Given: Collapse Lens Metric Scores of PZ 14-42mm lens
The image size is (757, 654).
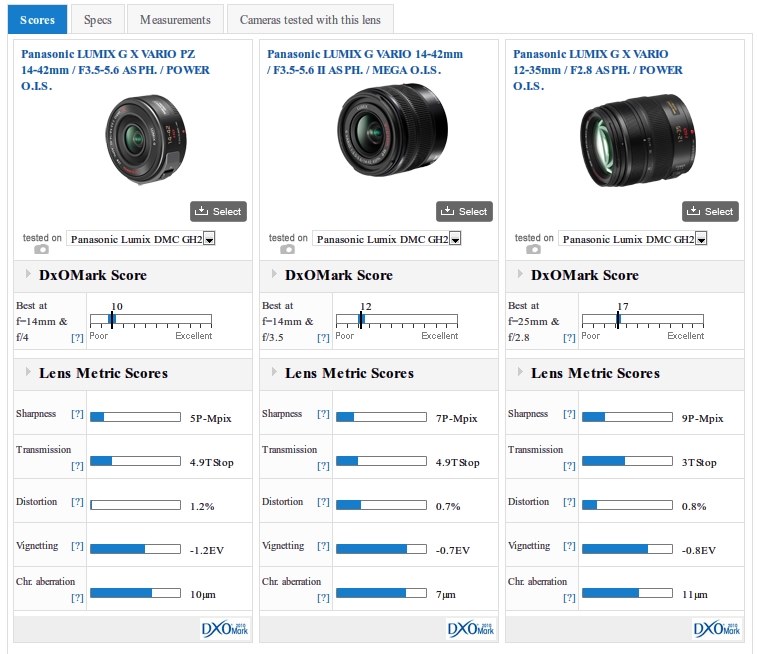Looking at the screenshot, I should point(28,372).
